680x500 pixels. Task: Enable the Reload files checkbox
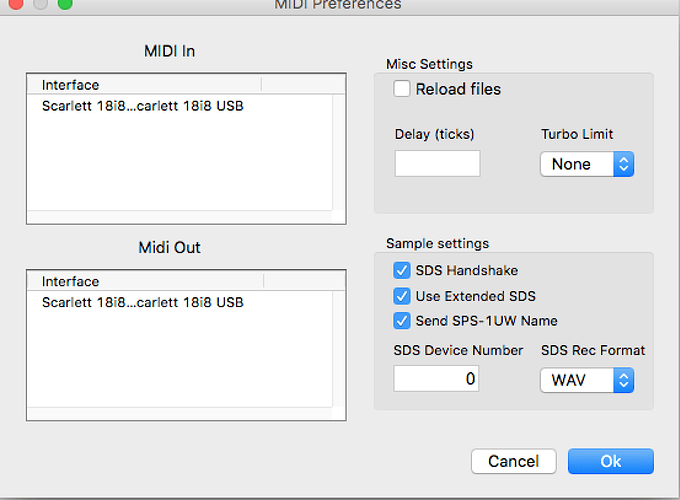402,89
